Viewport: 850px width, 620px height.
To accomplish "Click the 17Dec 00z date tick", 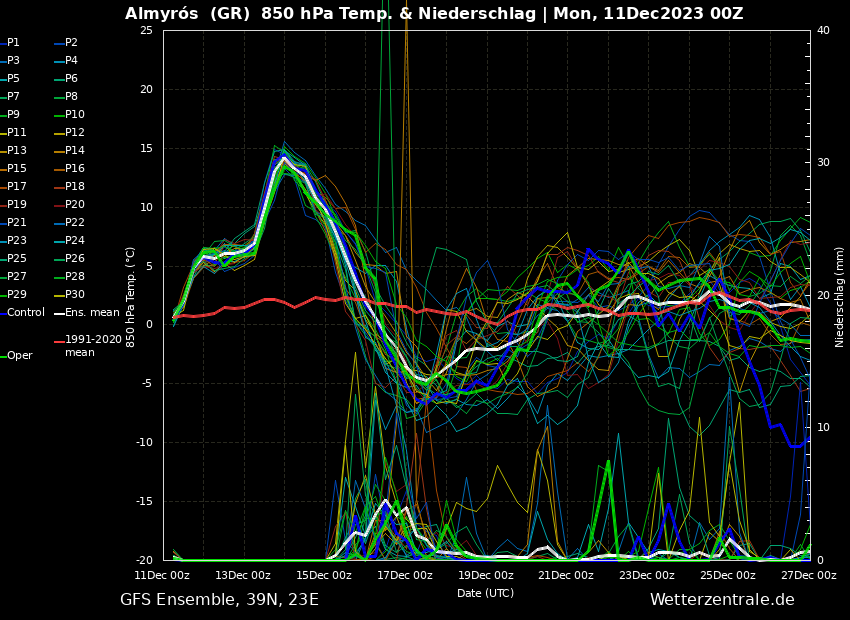I will click(405, 576).
